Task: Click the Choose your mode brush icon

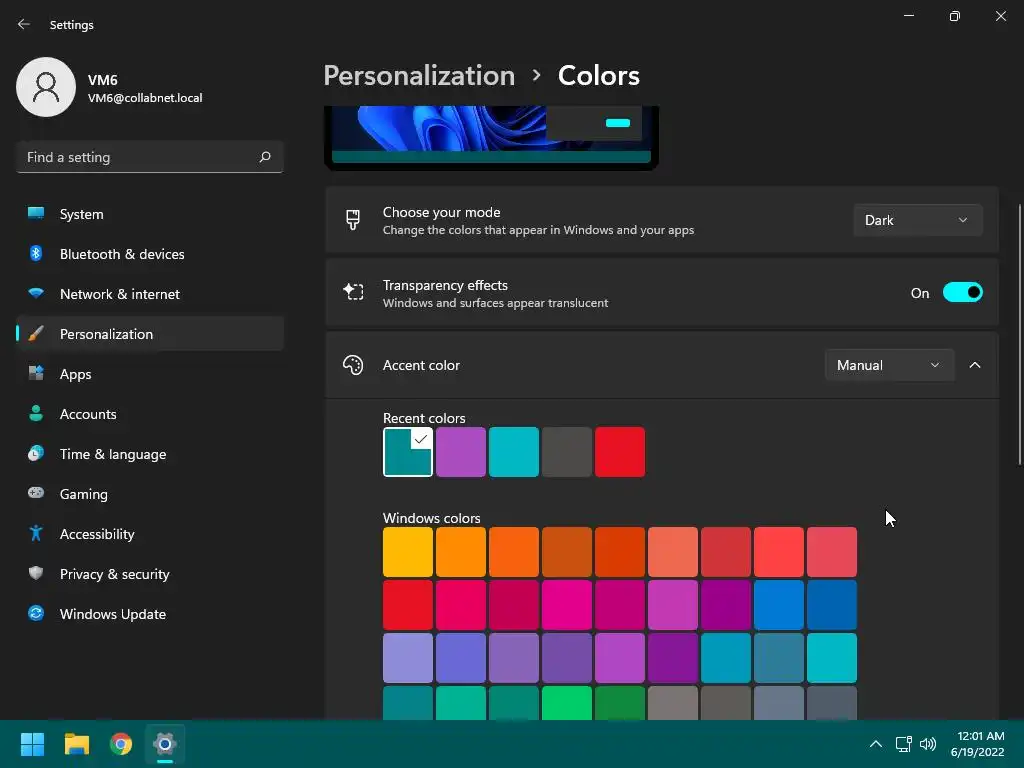Action: pos(353,220)
